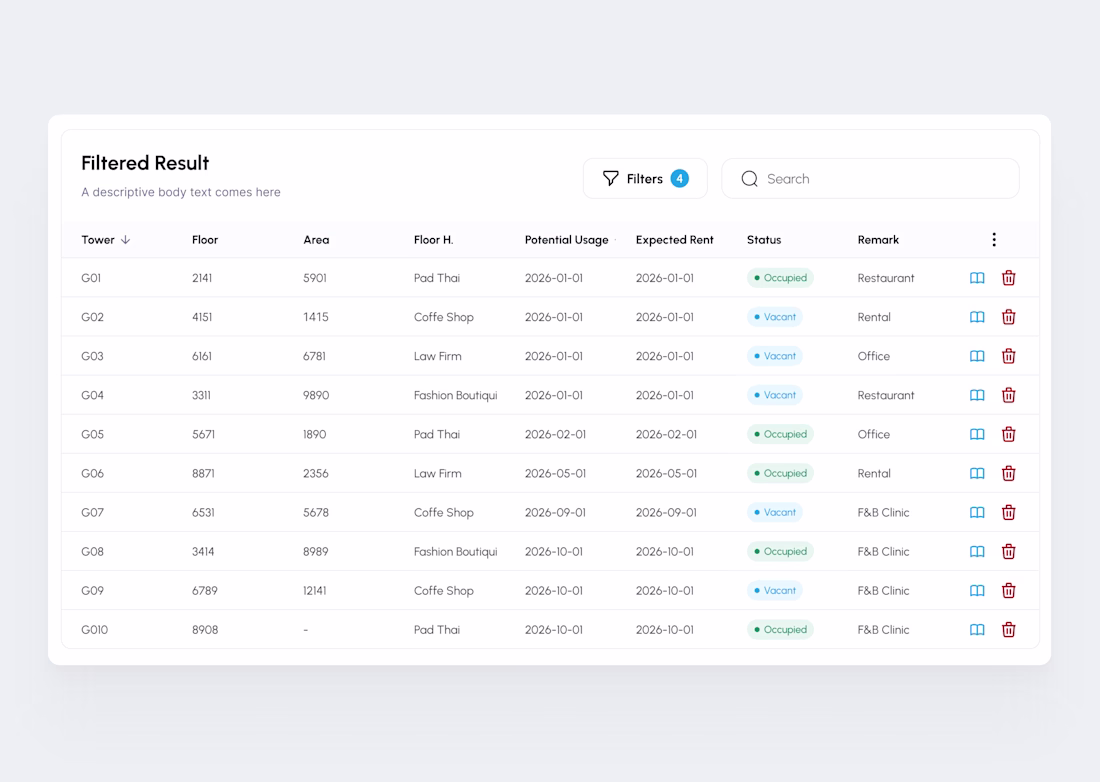
Task: Open the G06 row book icon
Action: point(977,473)
